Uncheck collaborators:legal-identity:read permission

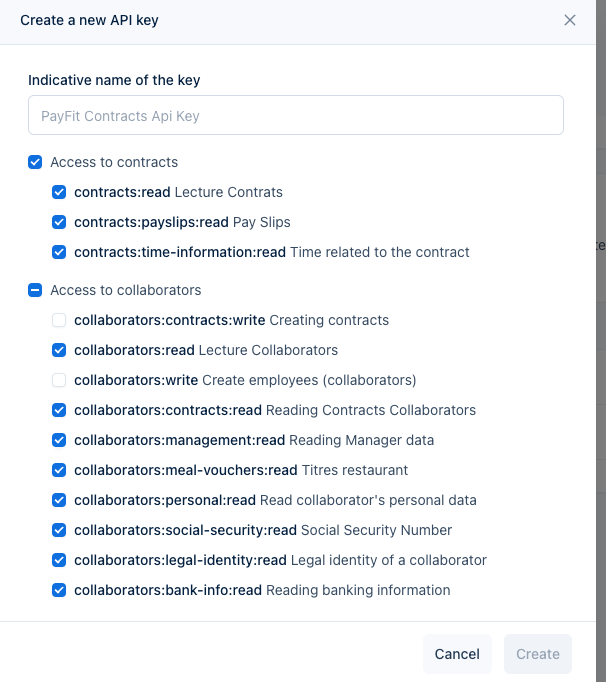[59, 560]
